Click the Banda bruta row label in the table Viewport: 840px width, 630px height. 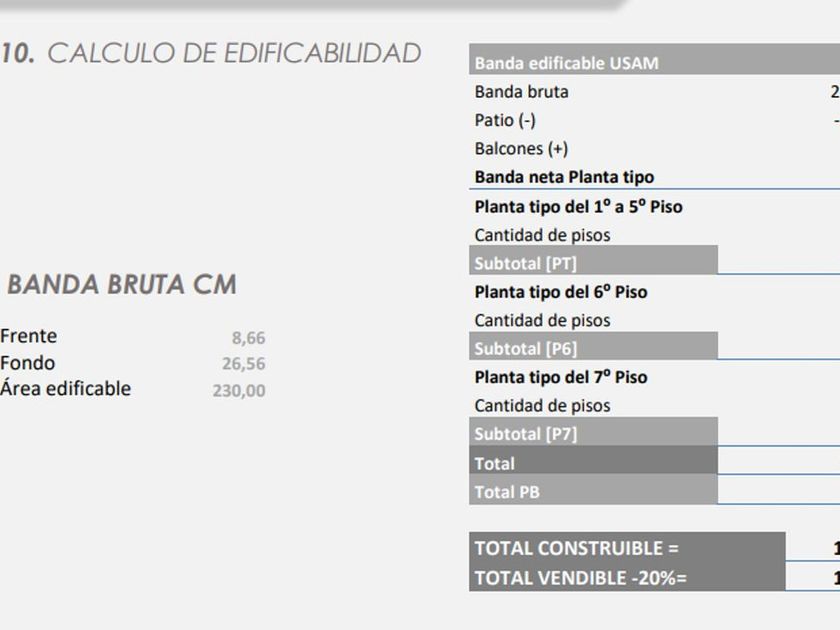pos(521,92)
